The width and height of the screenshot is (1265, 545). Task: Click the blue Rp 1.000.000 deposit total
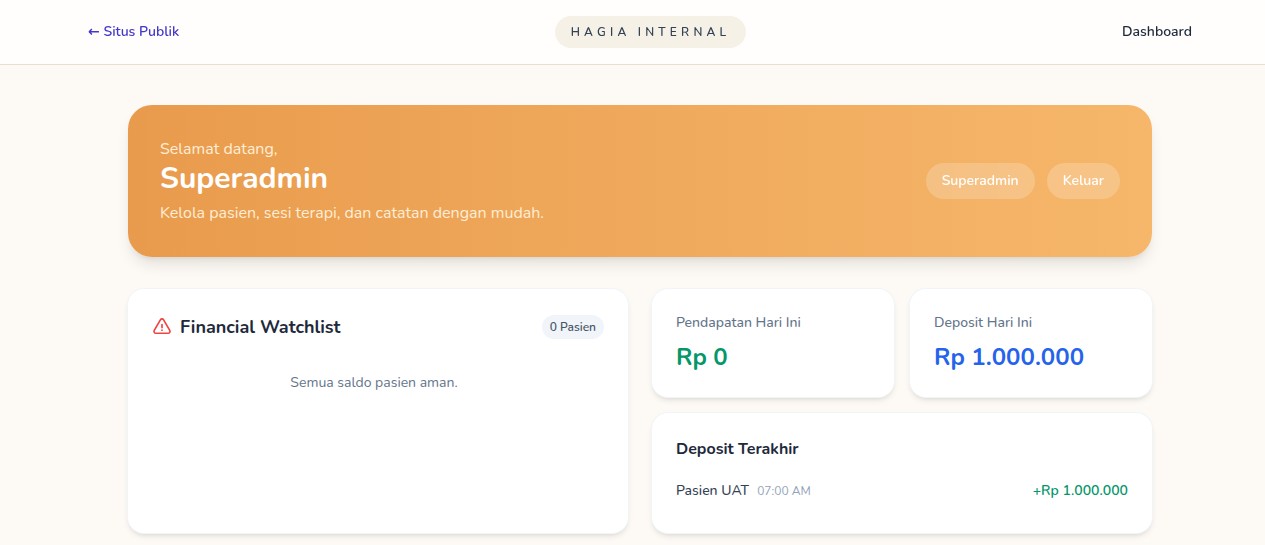pos(1009,357)
